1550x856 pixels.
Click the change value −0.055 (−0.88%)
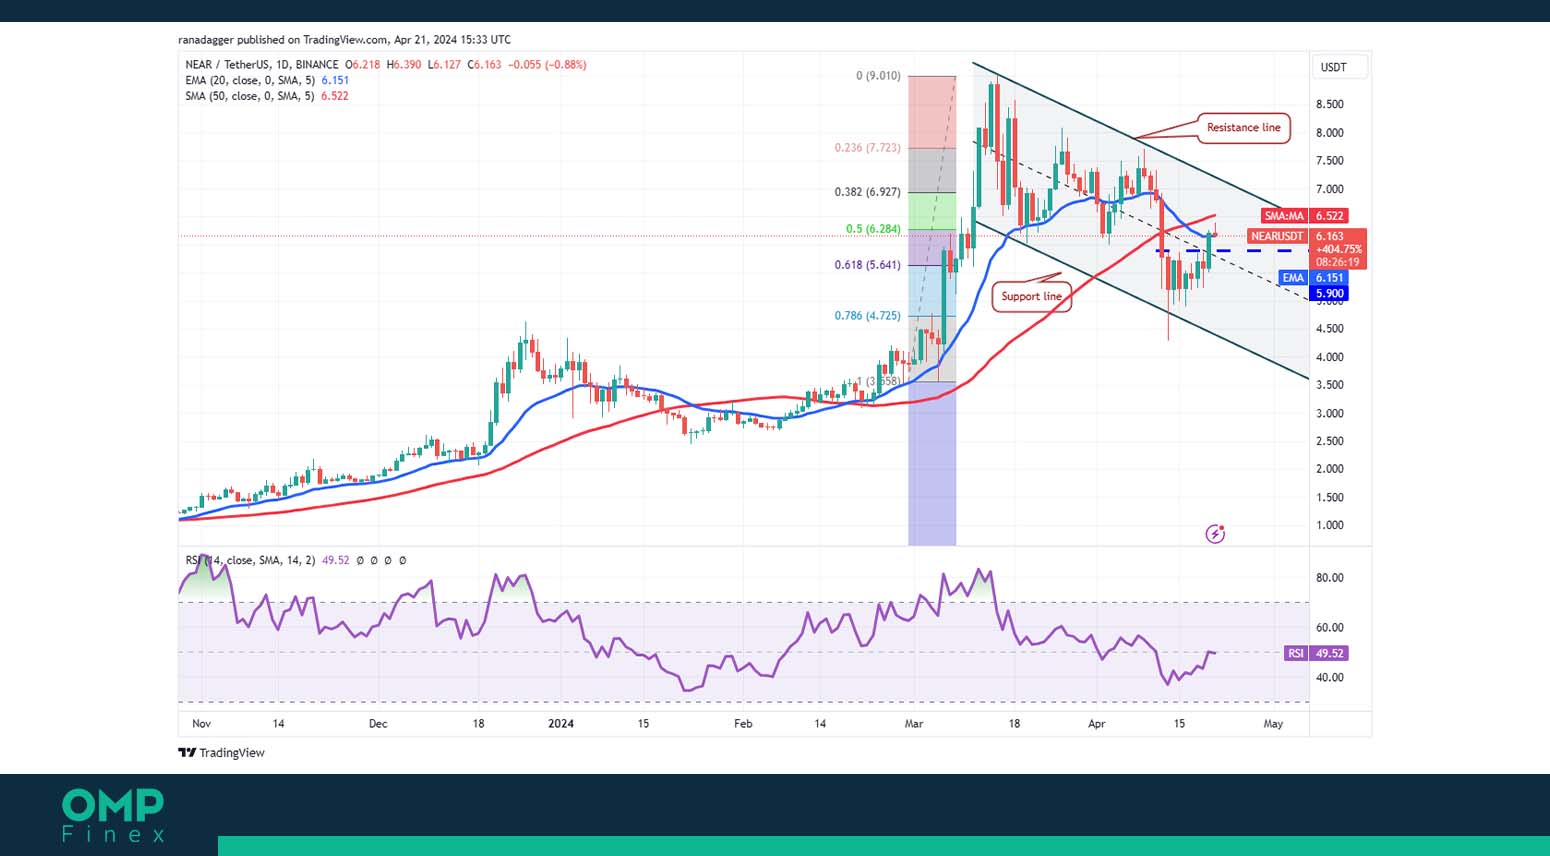coord(547,65)
